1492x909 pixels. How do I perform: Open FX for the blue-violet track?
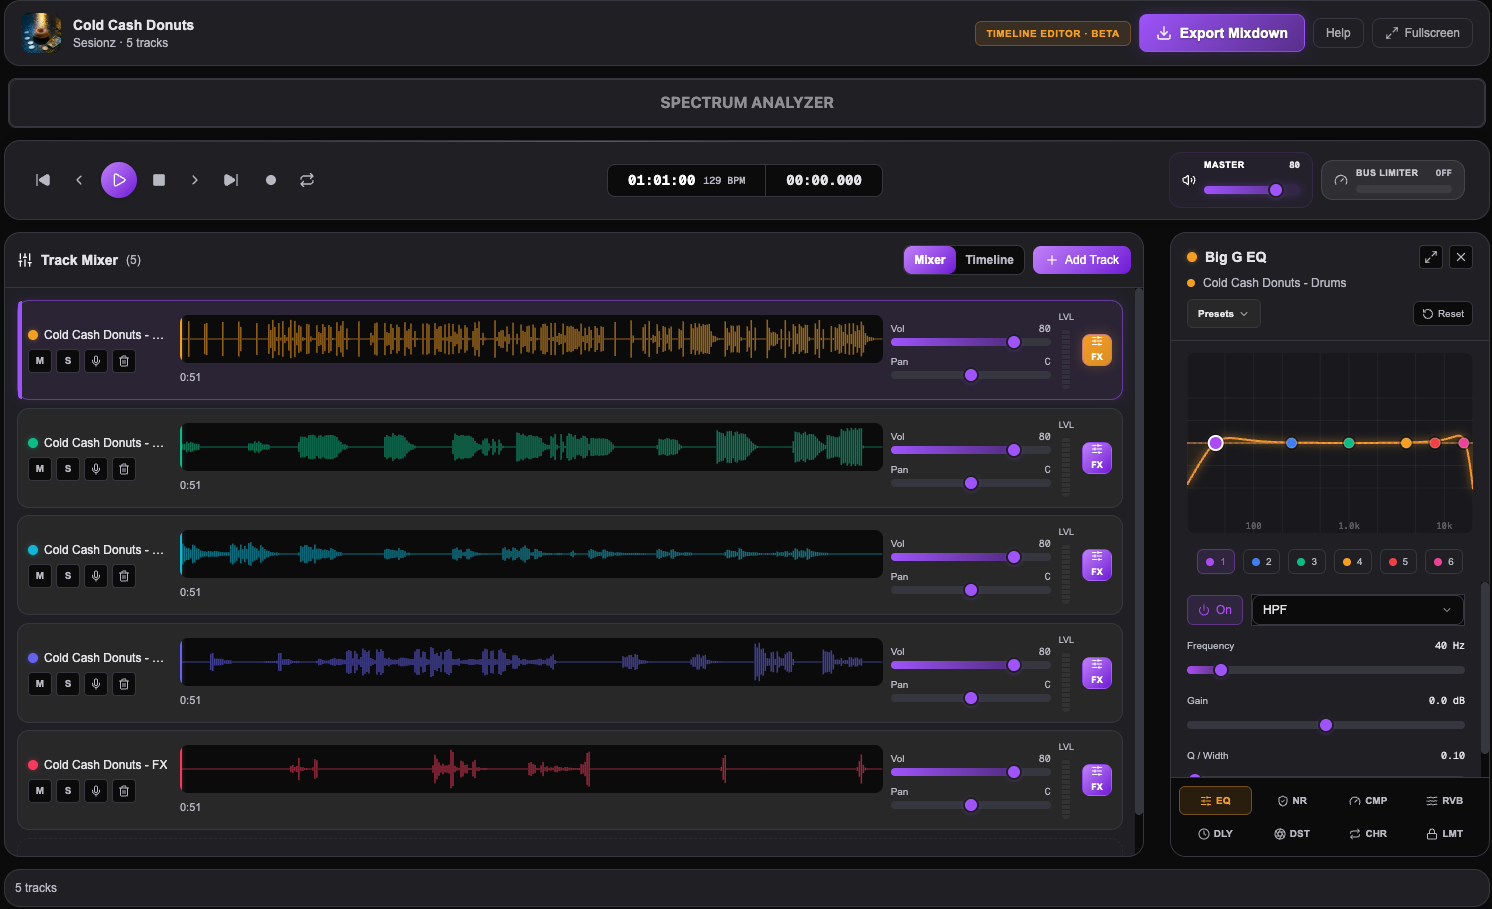point(1097,673)
